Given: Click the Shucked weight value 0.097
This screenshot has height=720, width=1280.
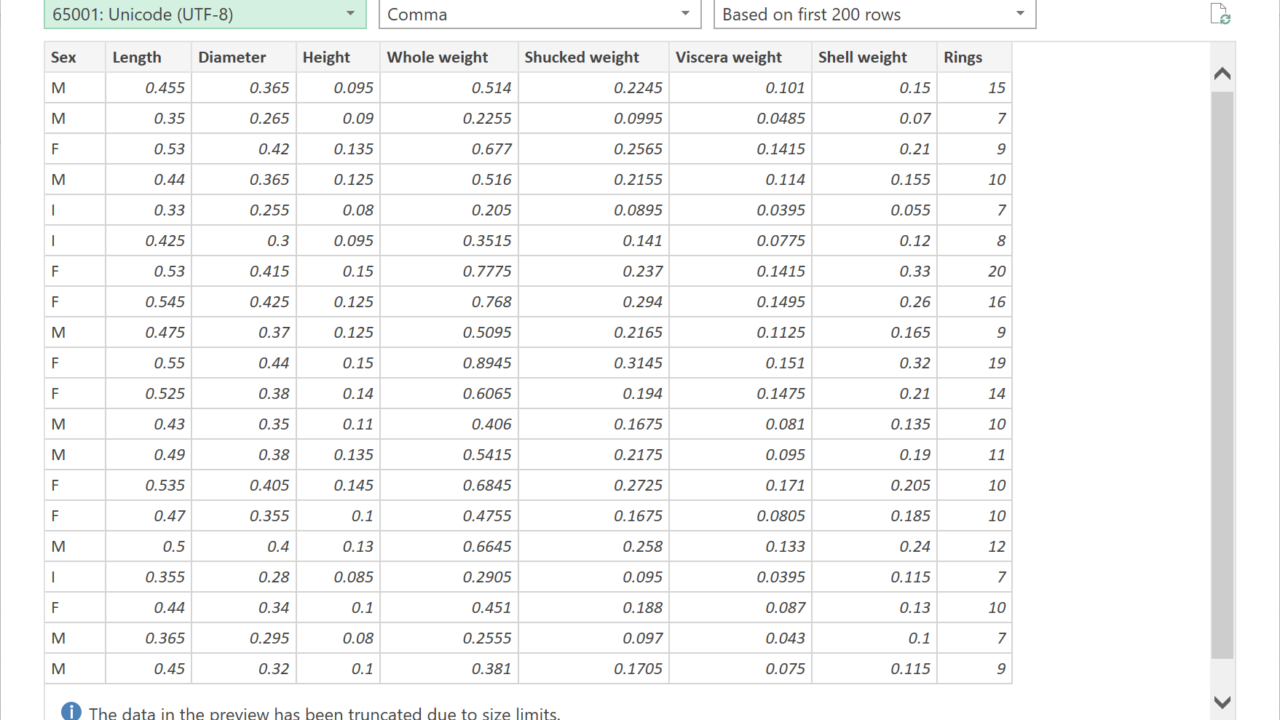Looking at the screenshot, I should point(593,639).
